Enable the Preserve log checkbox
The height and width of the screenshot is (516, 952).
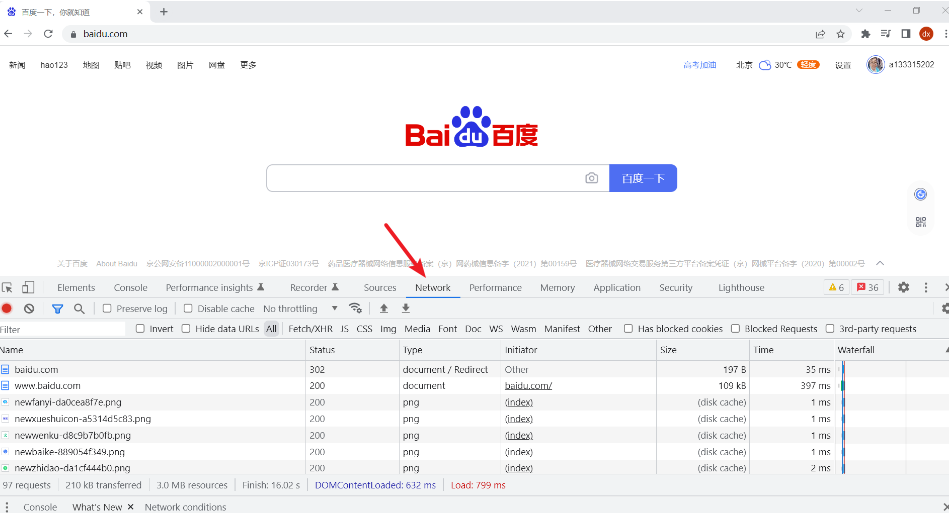(x=107, y=308)
